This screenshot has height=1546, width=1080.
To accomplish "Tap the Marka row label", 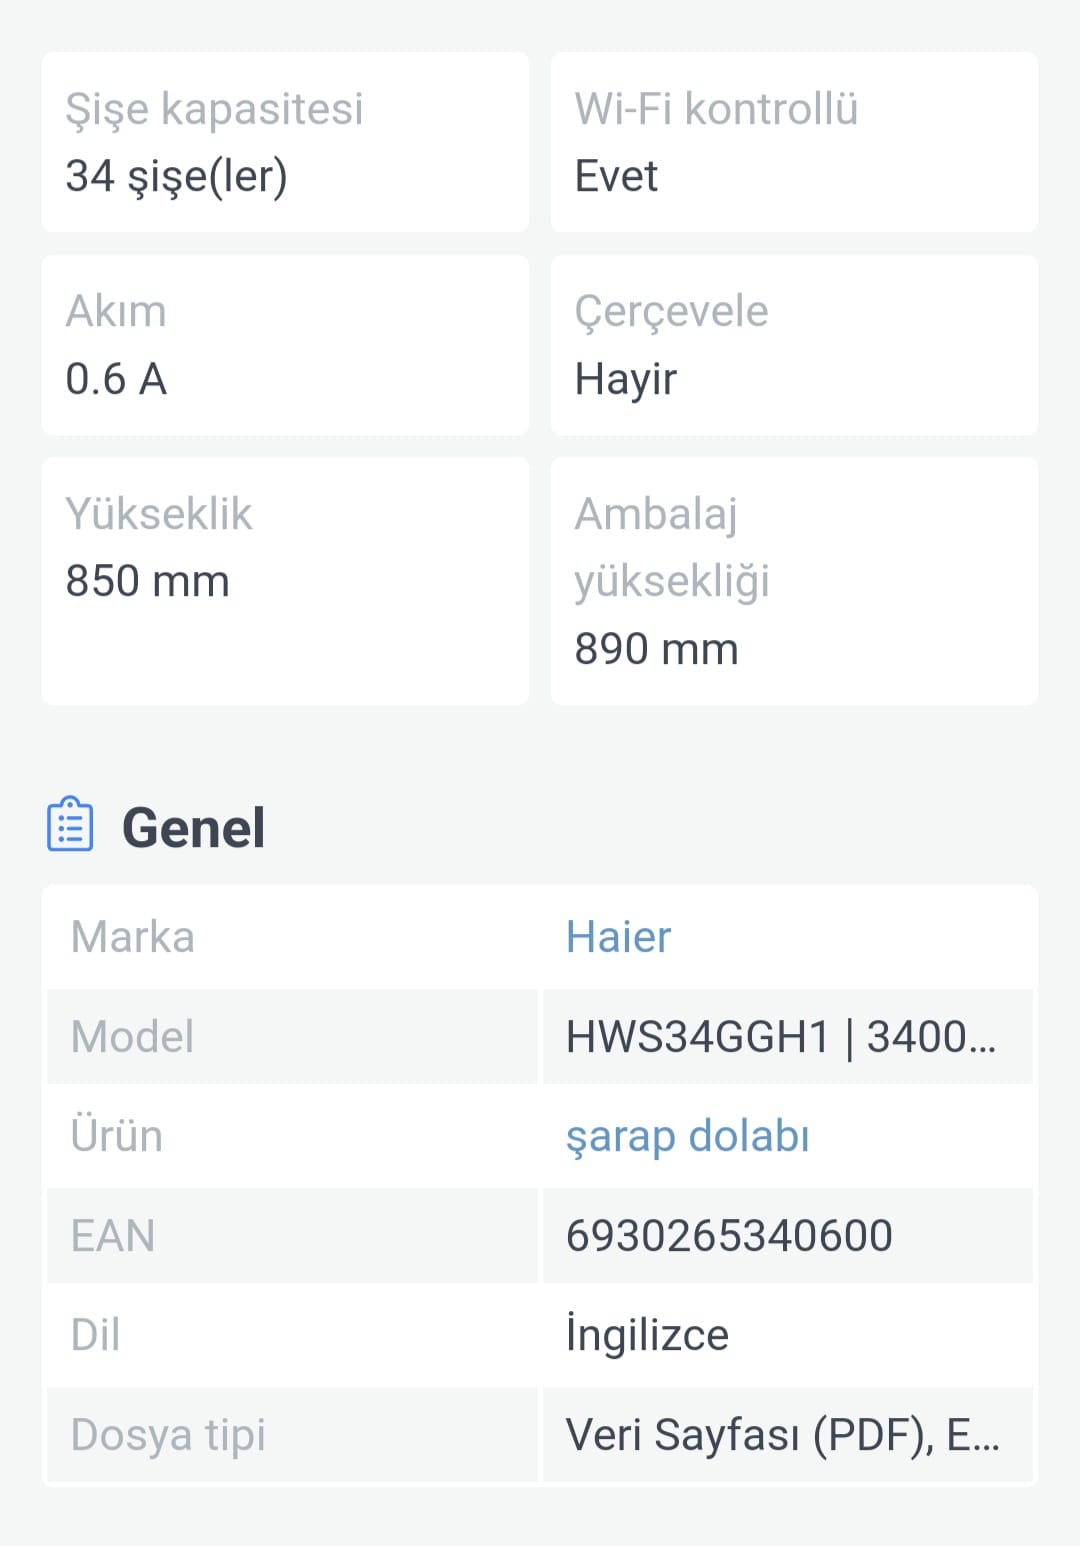I will pos(132,937).
